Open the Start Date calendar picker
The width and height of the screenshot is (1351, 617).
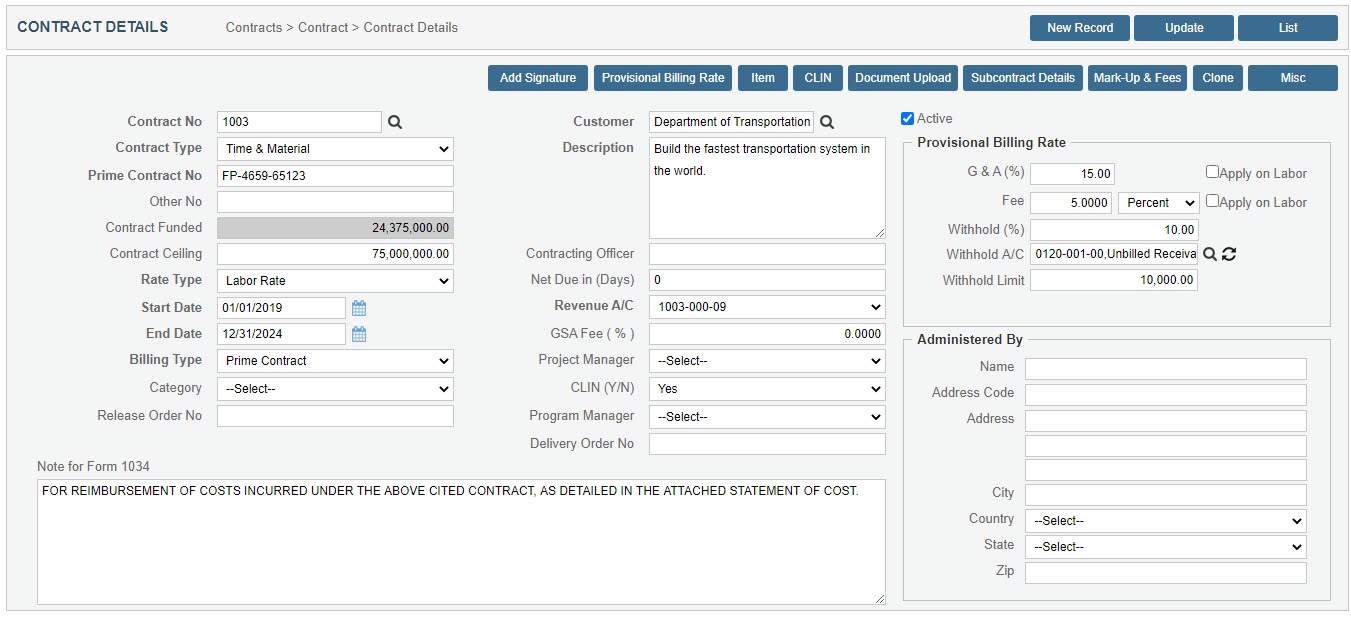[359, 308]
